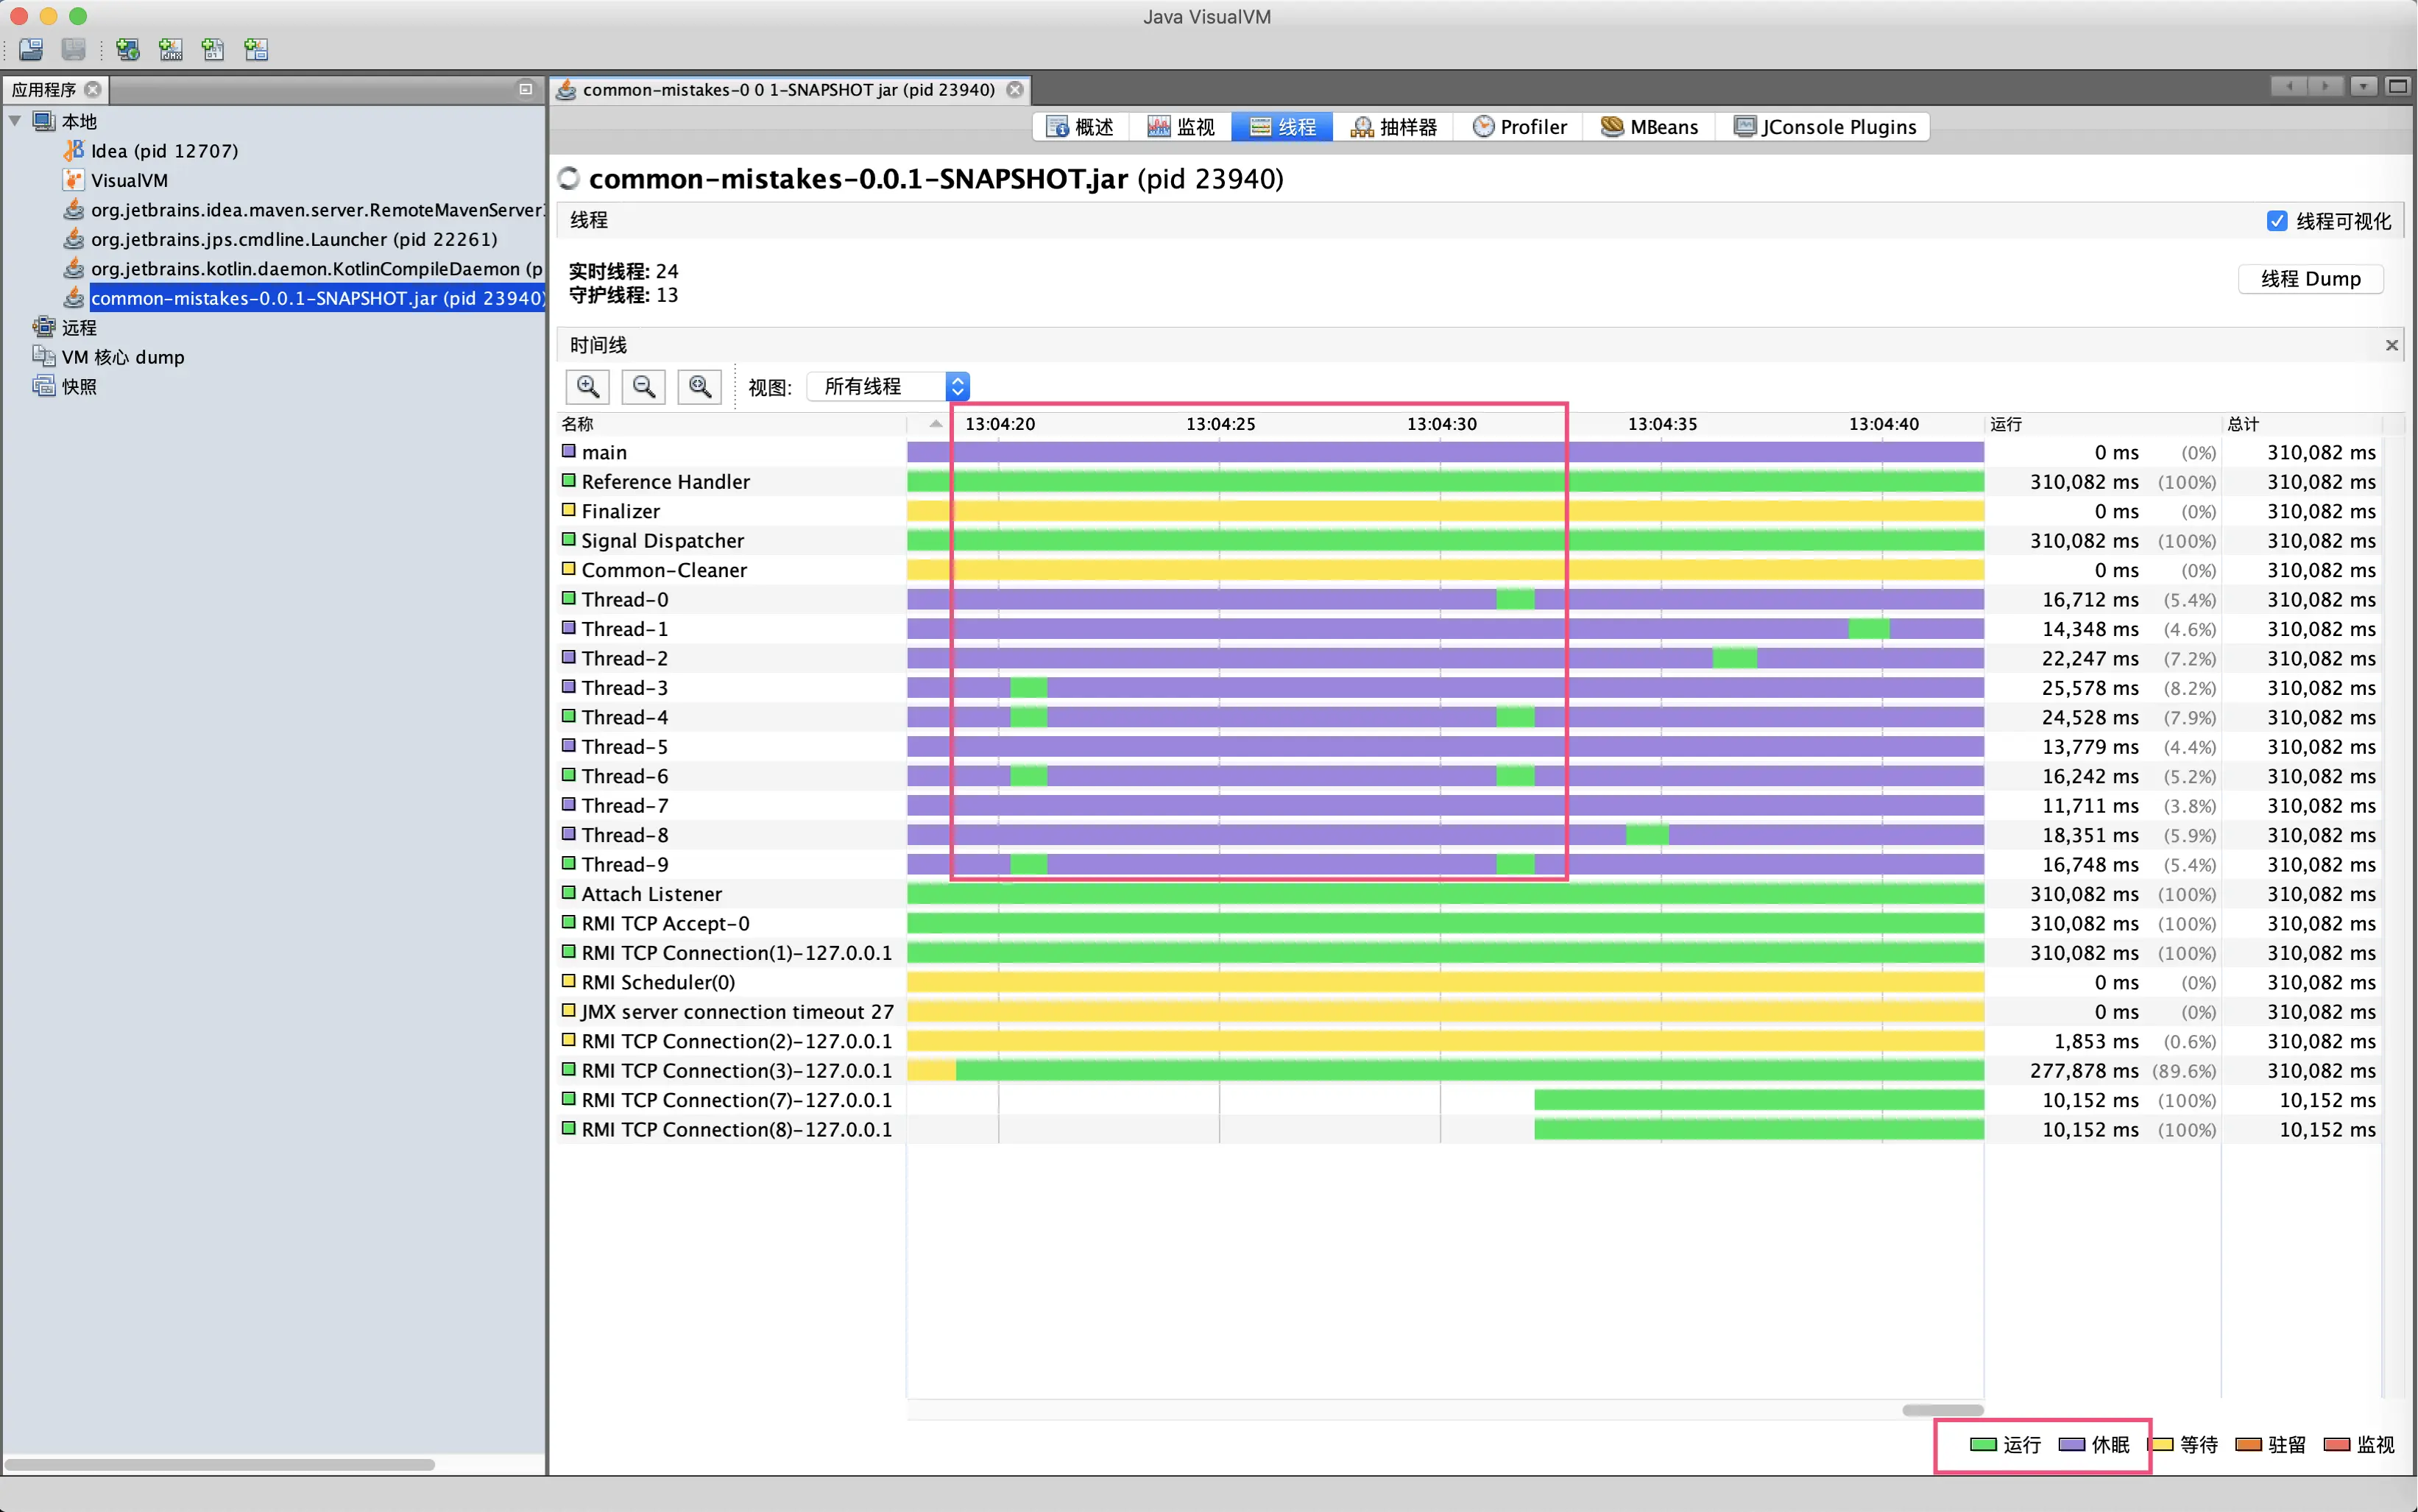Toggle the 线程可视化 checkbox

pyautogui.click(x=2277, y=221)
